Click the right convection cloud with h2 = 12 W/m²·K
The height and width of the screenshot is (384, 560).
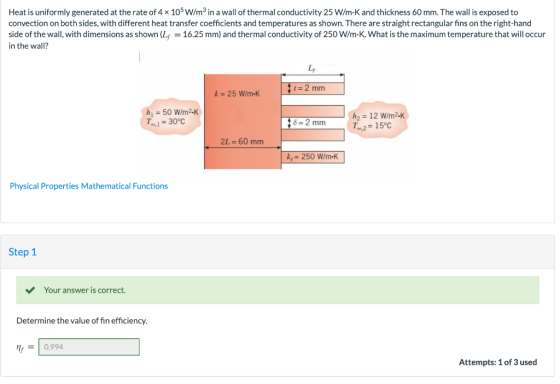pos(378,120)
